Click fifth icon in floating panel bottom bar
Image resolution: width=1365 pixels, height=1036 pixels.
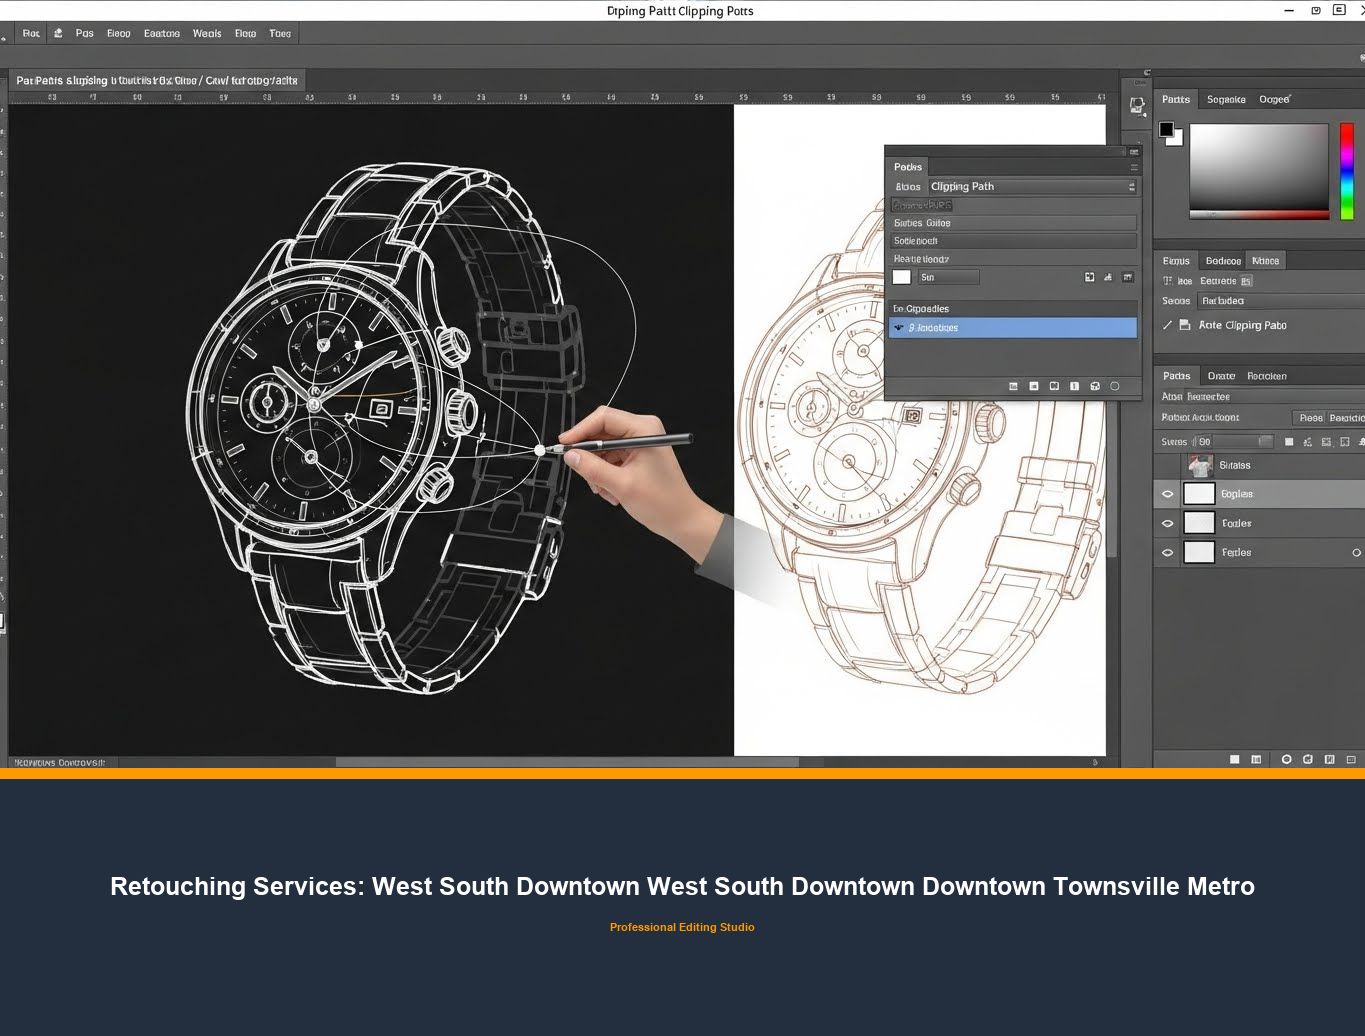pyautogui.click(x=1095, y=386)
